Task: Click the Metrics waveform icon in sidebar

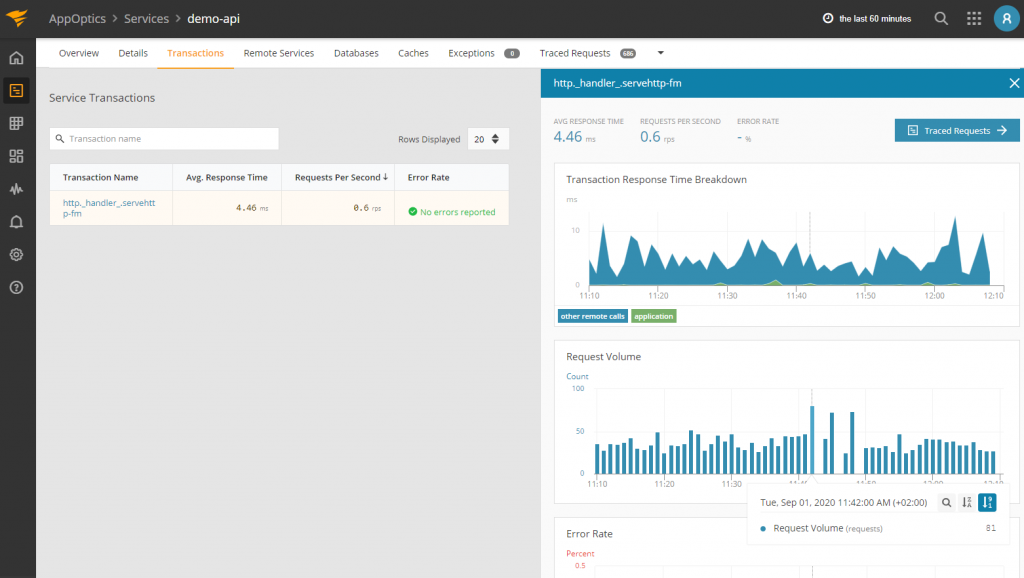Action: (16, 188)
